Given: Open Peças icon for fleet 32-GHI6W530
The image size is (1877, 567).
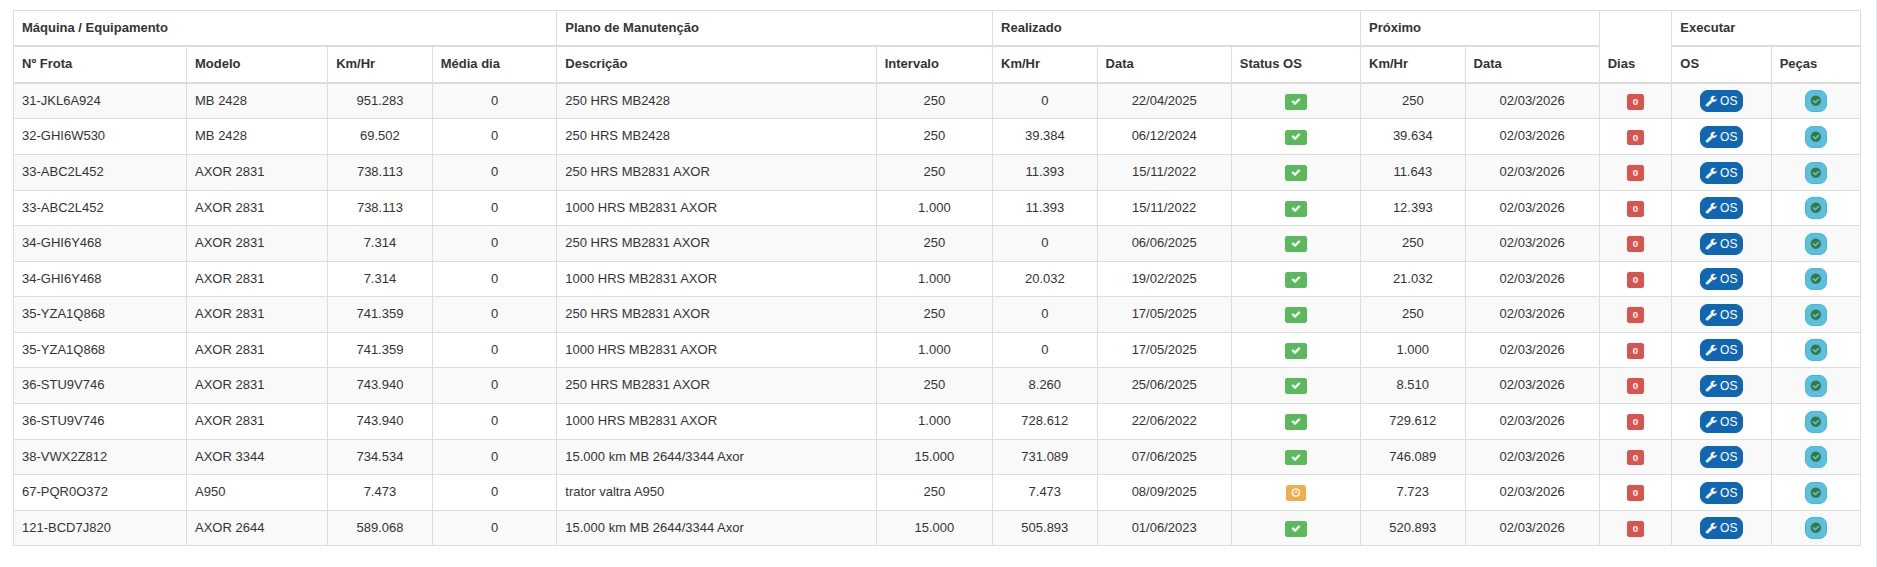Looking at the screenshot, I should point(1815,137).
